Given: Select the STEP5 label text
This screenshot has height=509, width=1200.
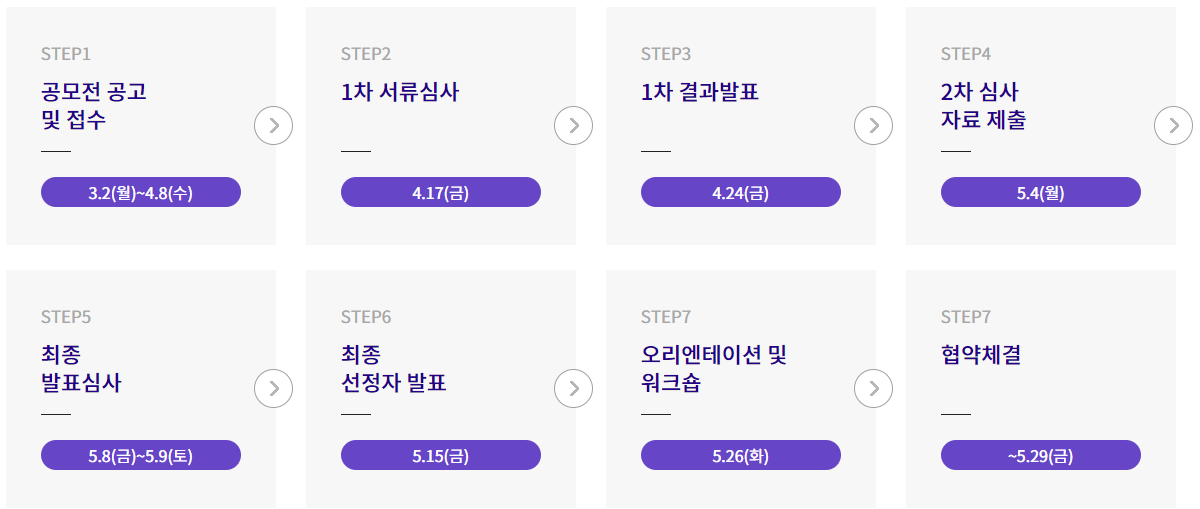Looking at the screenshot, I should click(66, 317).
